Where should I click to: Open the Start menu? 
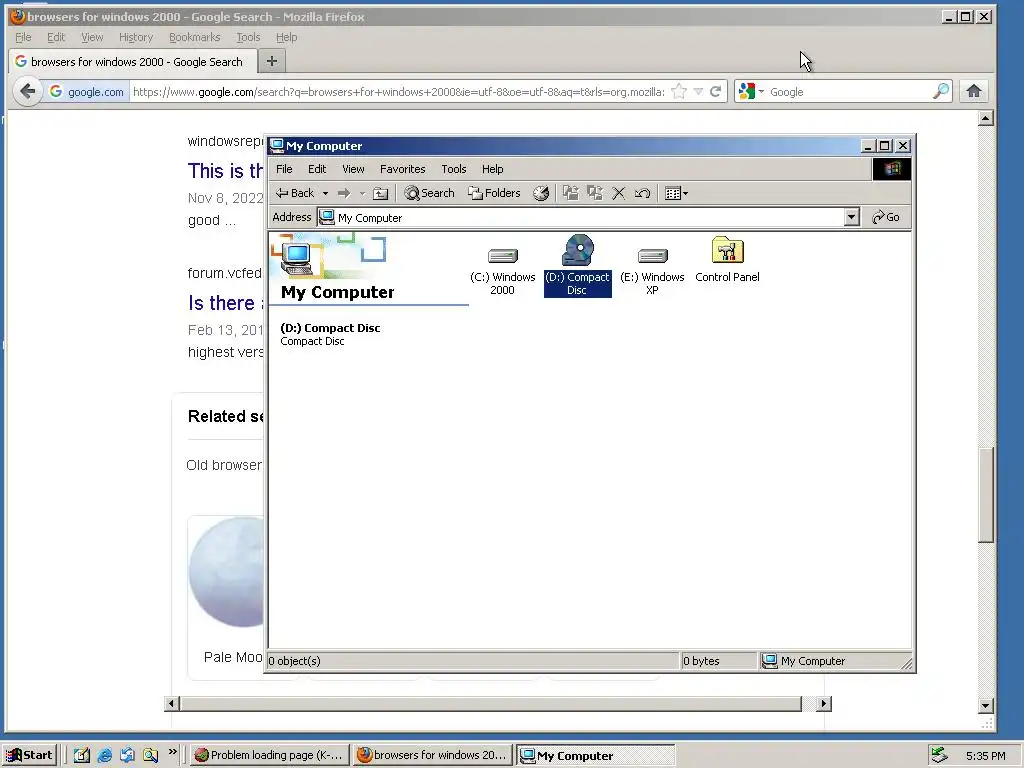click(30, 756)
